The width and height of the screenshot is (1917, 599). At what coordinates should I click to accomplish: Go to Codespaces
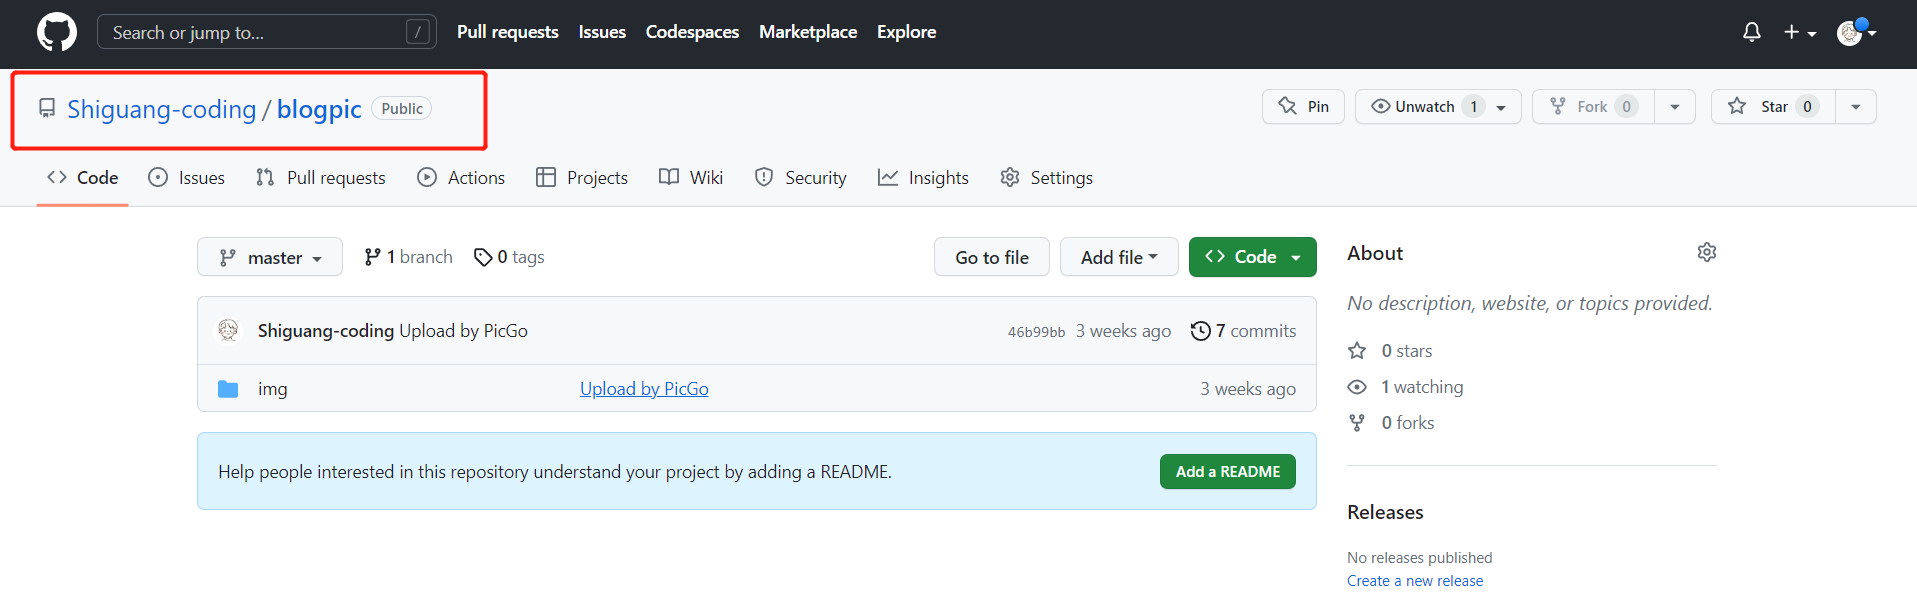(692, 32)
